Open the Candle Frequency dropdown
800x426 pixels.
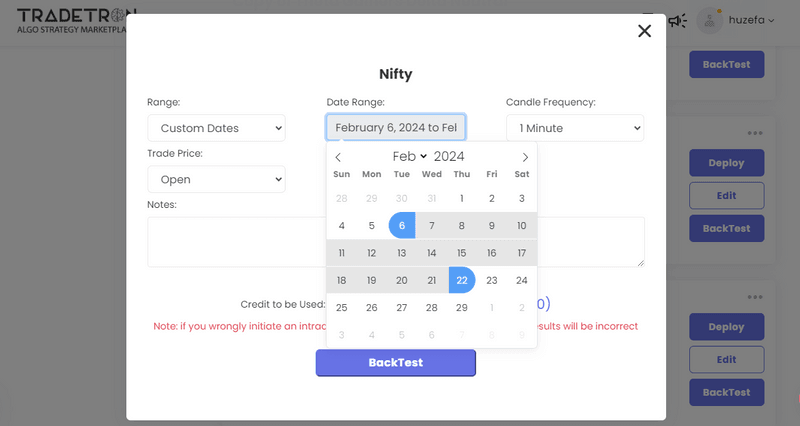point(575,128)
